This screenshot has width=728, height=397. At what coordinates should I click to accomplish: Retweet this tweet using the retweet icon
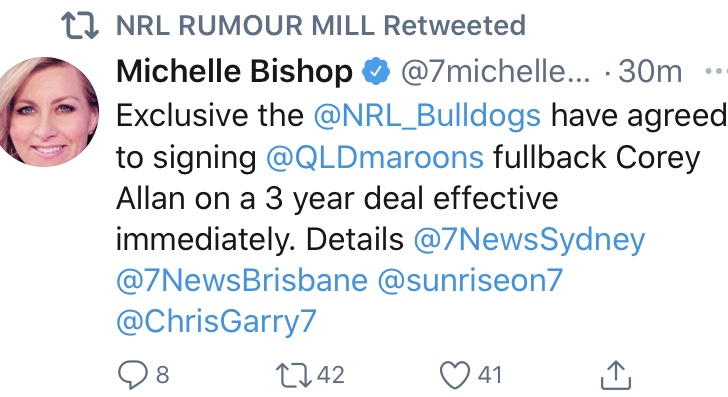pos(294,375)
